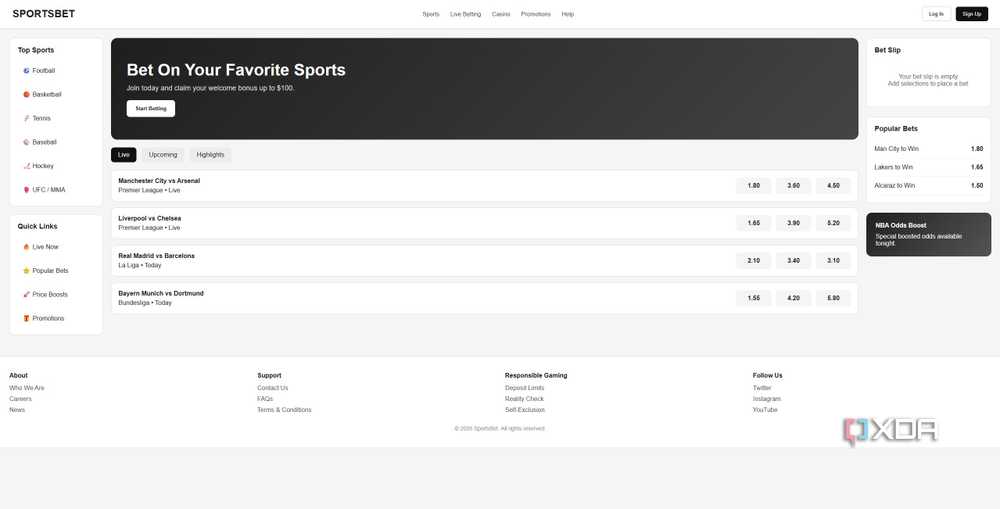The image size is (1000, 509).
Task: Open the Reality Check footer link
Action: point(524,399)
